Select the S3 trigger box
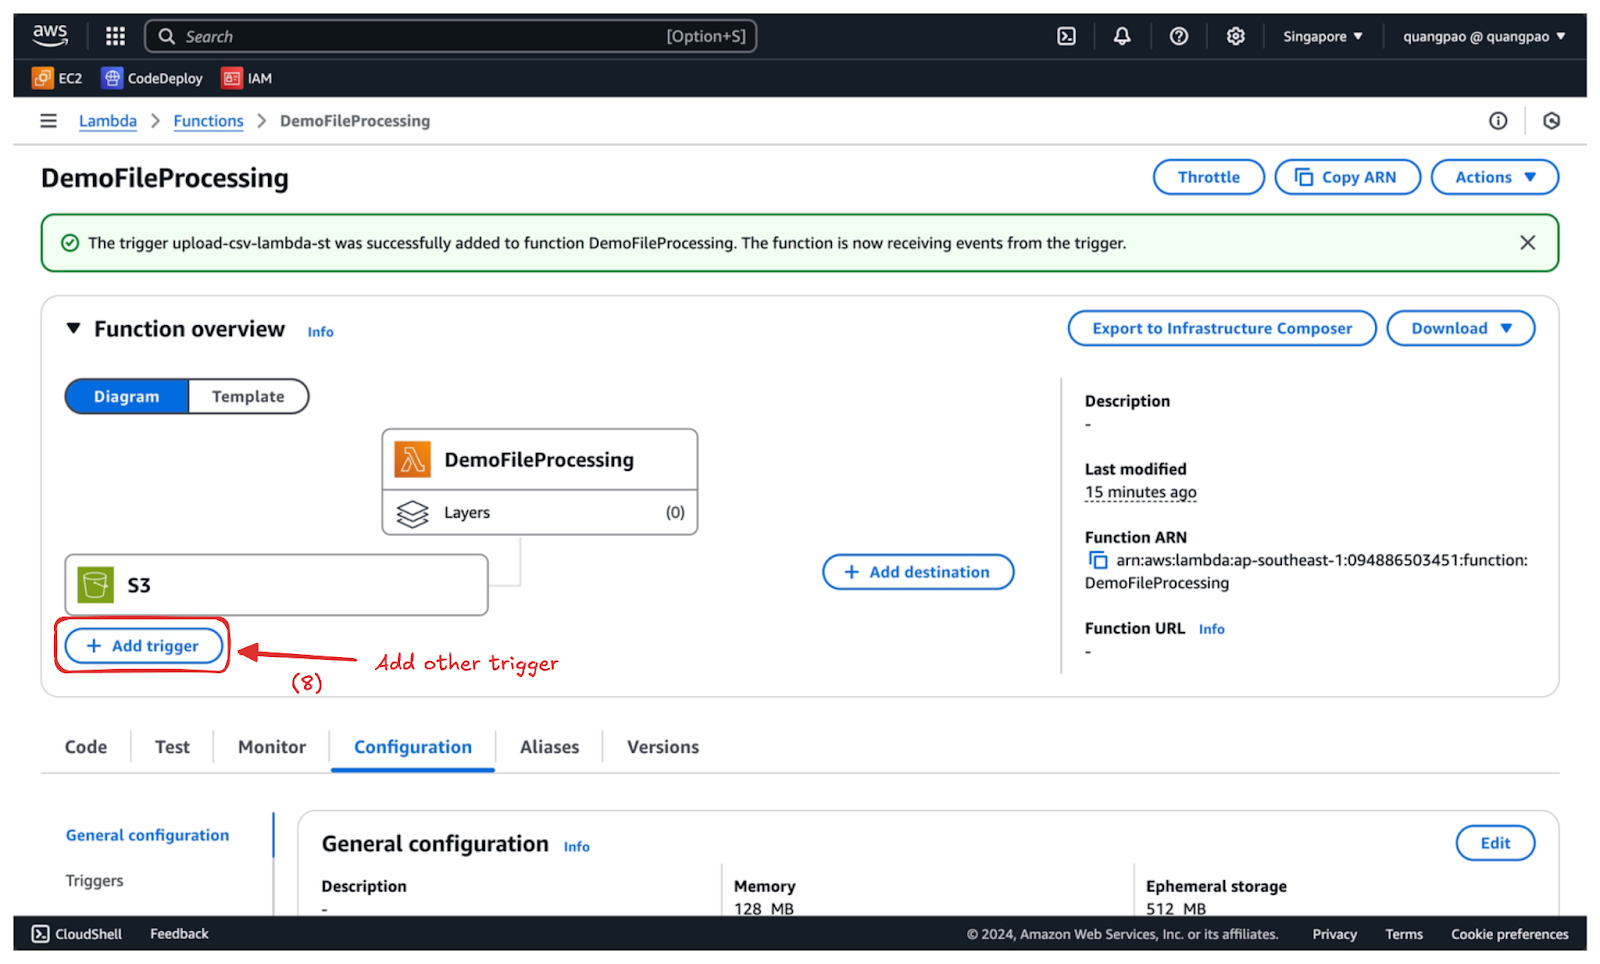This screenshot has height=964, width=1600. [x=276, y=585]
